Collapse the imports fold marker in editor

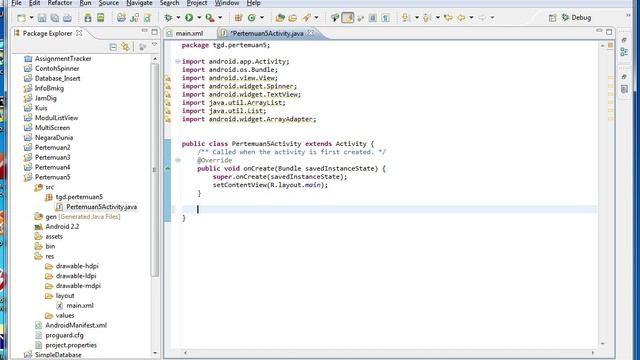[178, 62]
